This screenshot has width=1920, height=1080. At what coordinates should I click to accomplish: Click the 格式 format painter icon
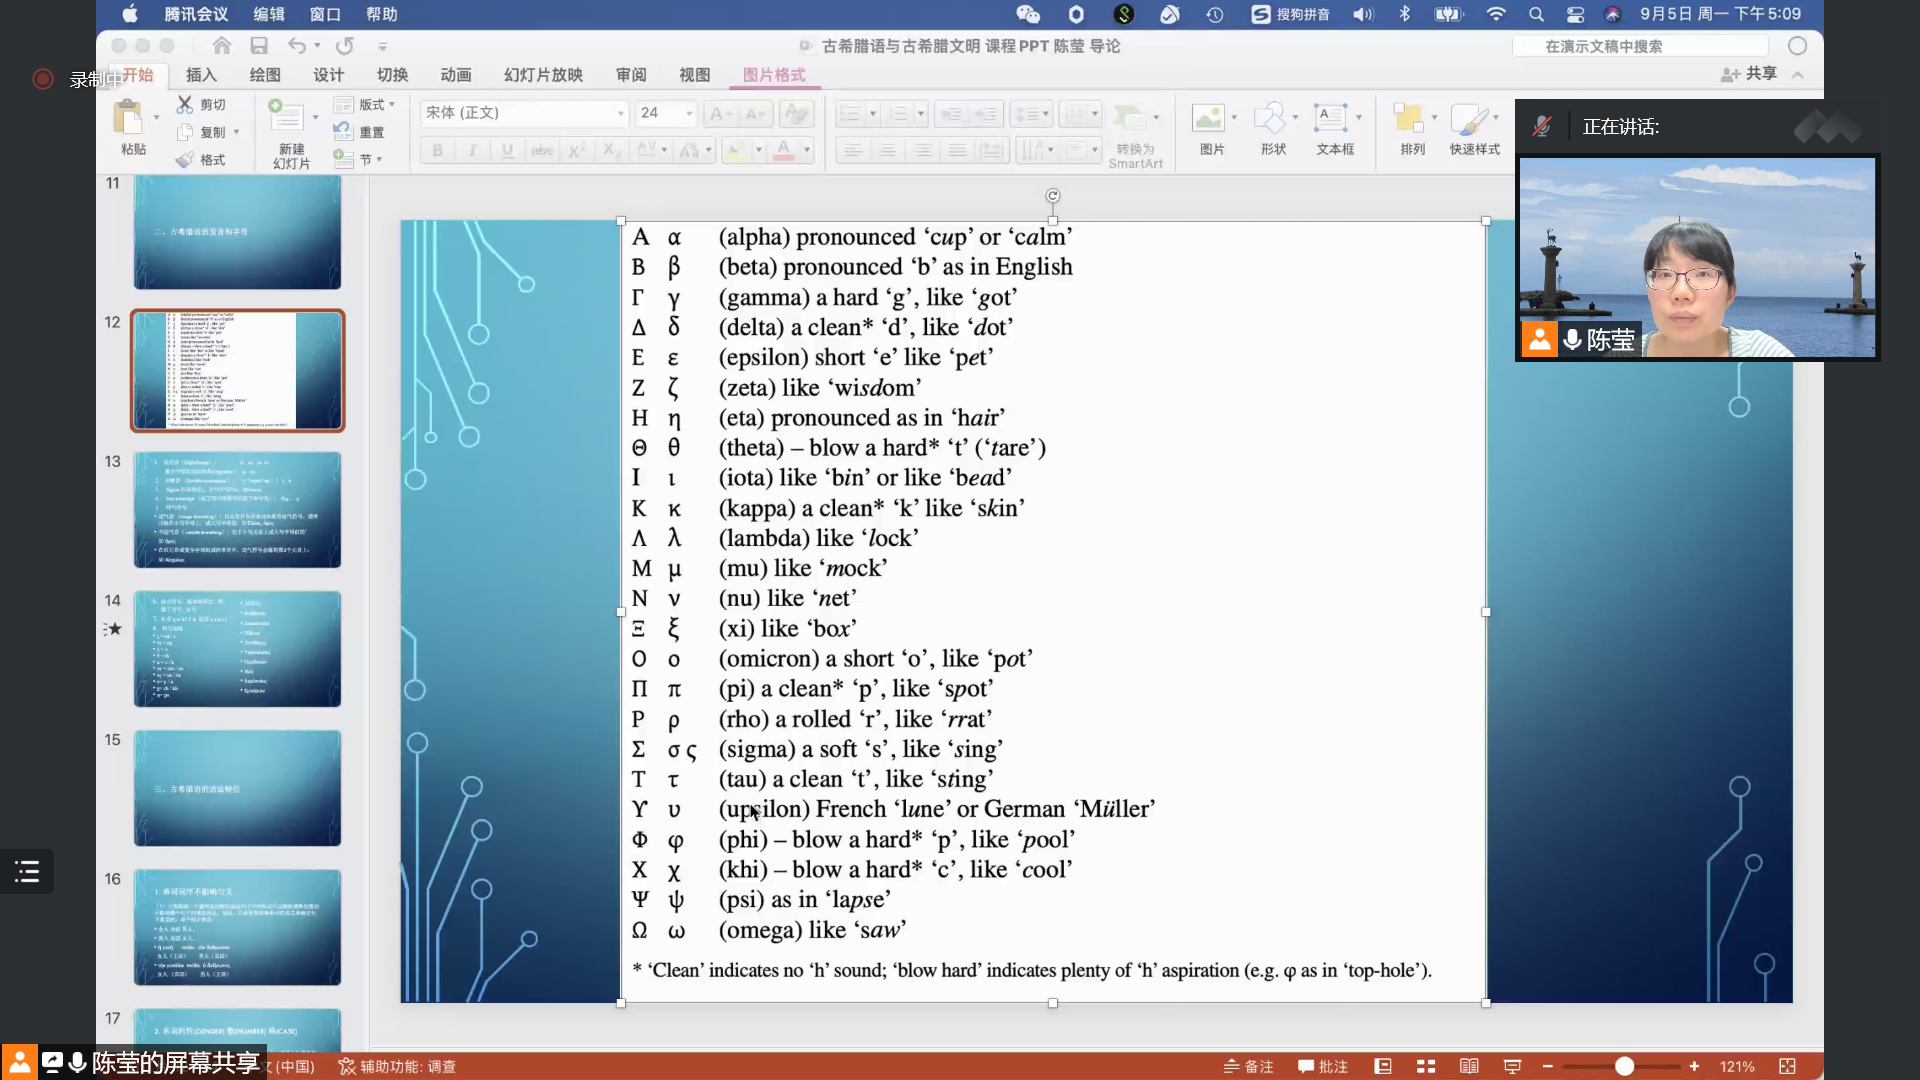pos(185,160)
